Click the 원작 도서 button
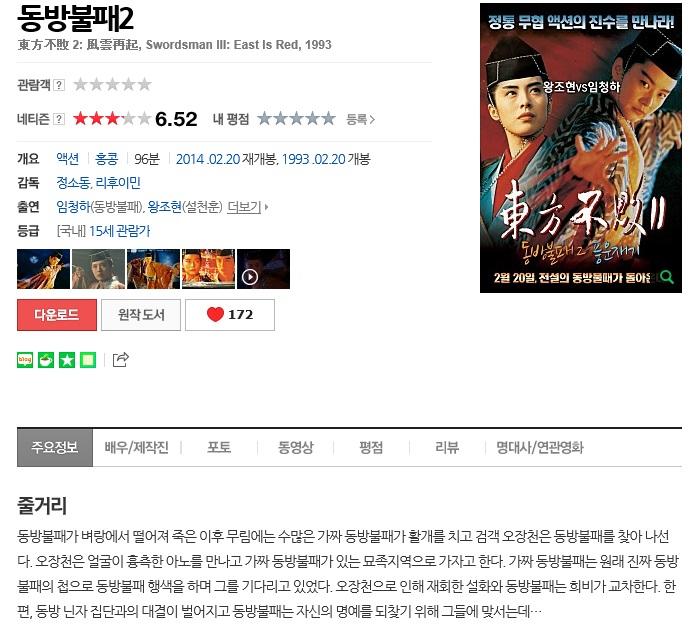The height and width of the screenshot is (631, 700). [x=141, y=315]
